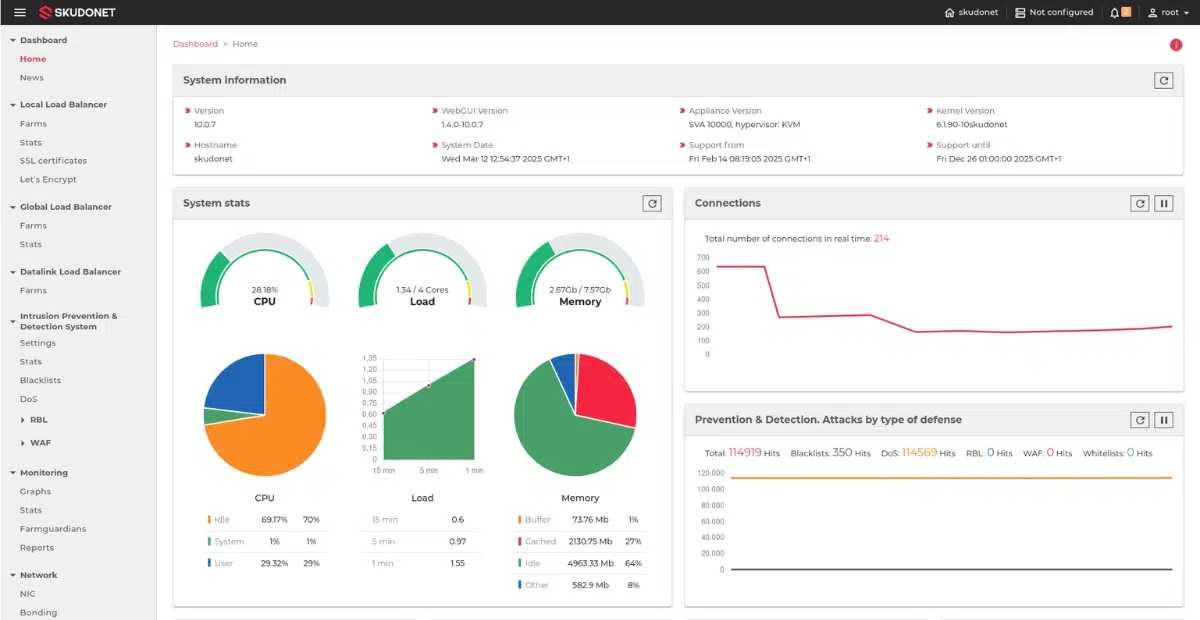Pause the Connections real-time updates
The image size is (1200, 620).
pyautogui.click(x=1164, y=203)
